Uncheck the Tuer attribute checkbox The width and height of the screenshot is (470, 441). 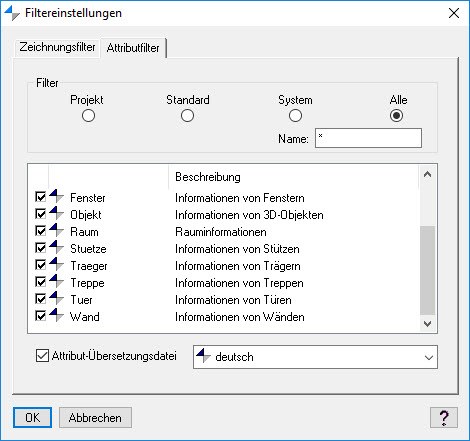41,299
